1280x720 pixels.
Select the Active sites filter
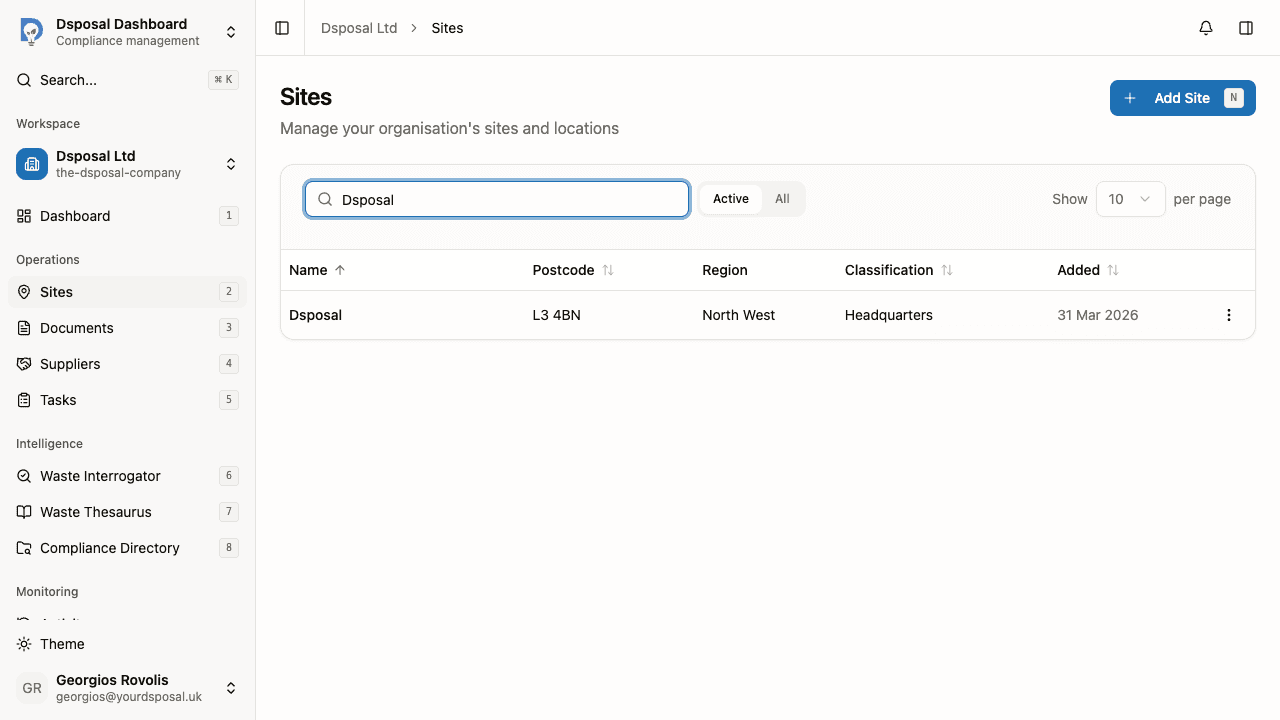coord(731,199)
